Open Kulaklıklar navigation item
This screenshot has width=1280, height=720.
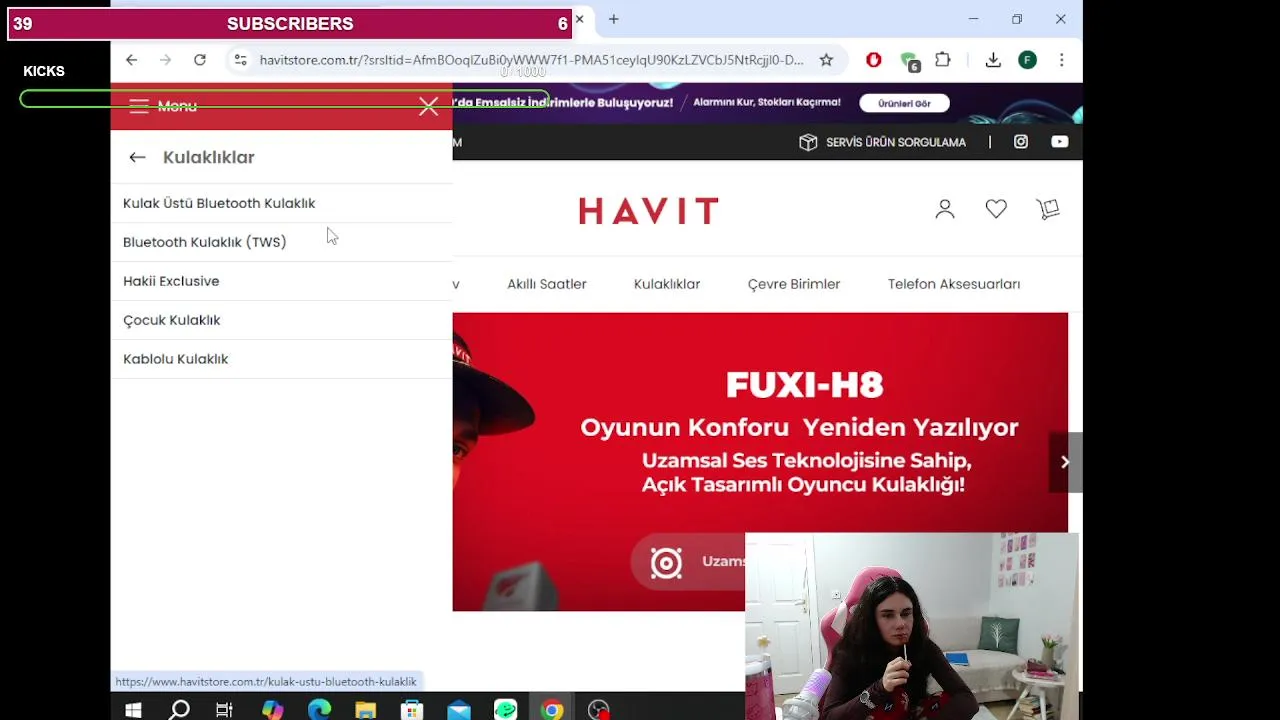667,284
